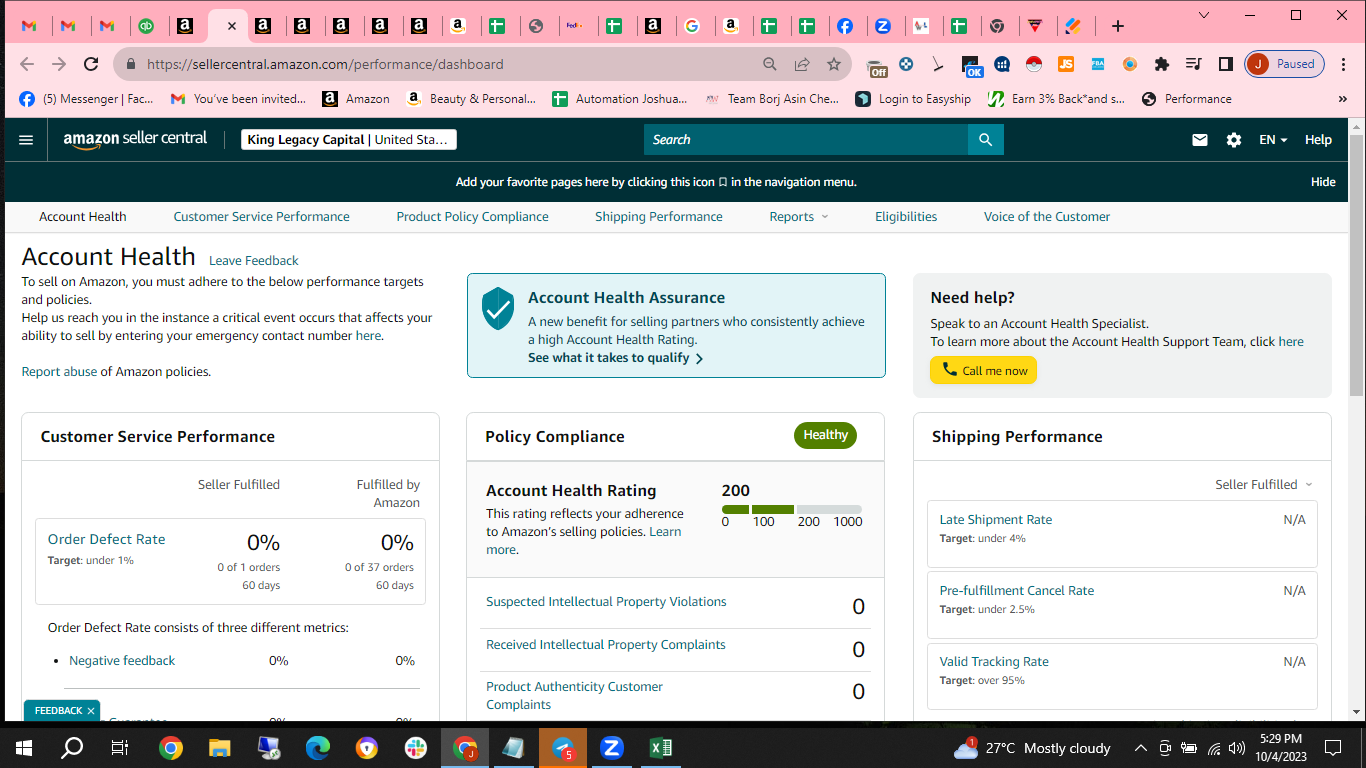Open the Account Health tab
This screenshot has height=768, width=1366.
pyautogui.click(x=83, y=216)
